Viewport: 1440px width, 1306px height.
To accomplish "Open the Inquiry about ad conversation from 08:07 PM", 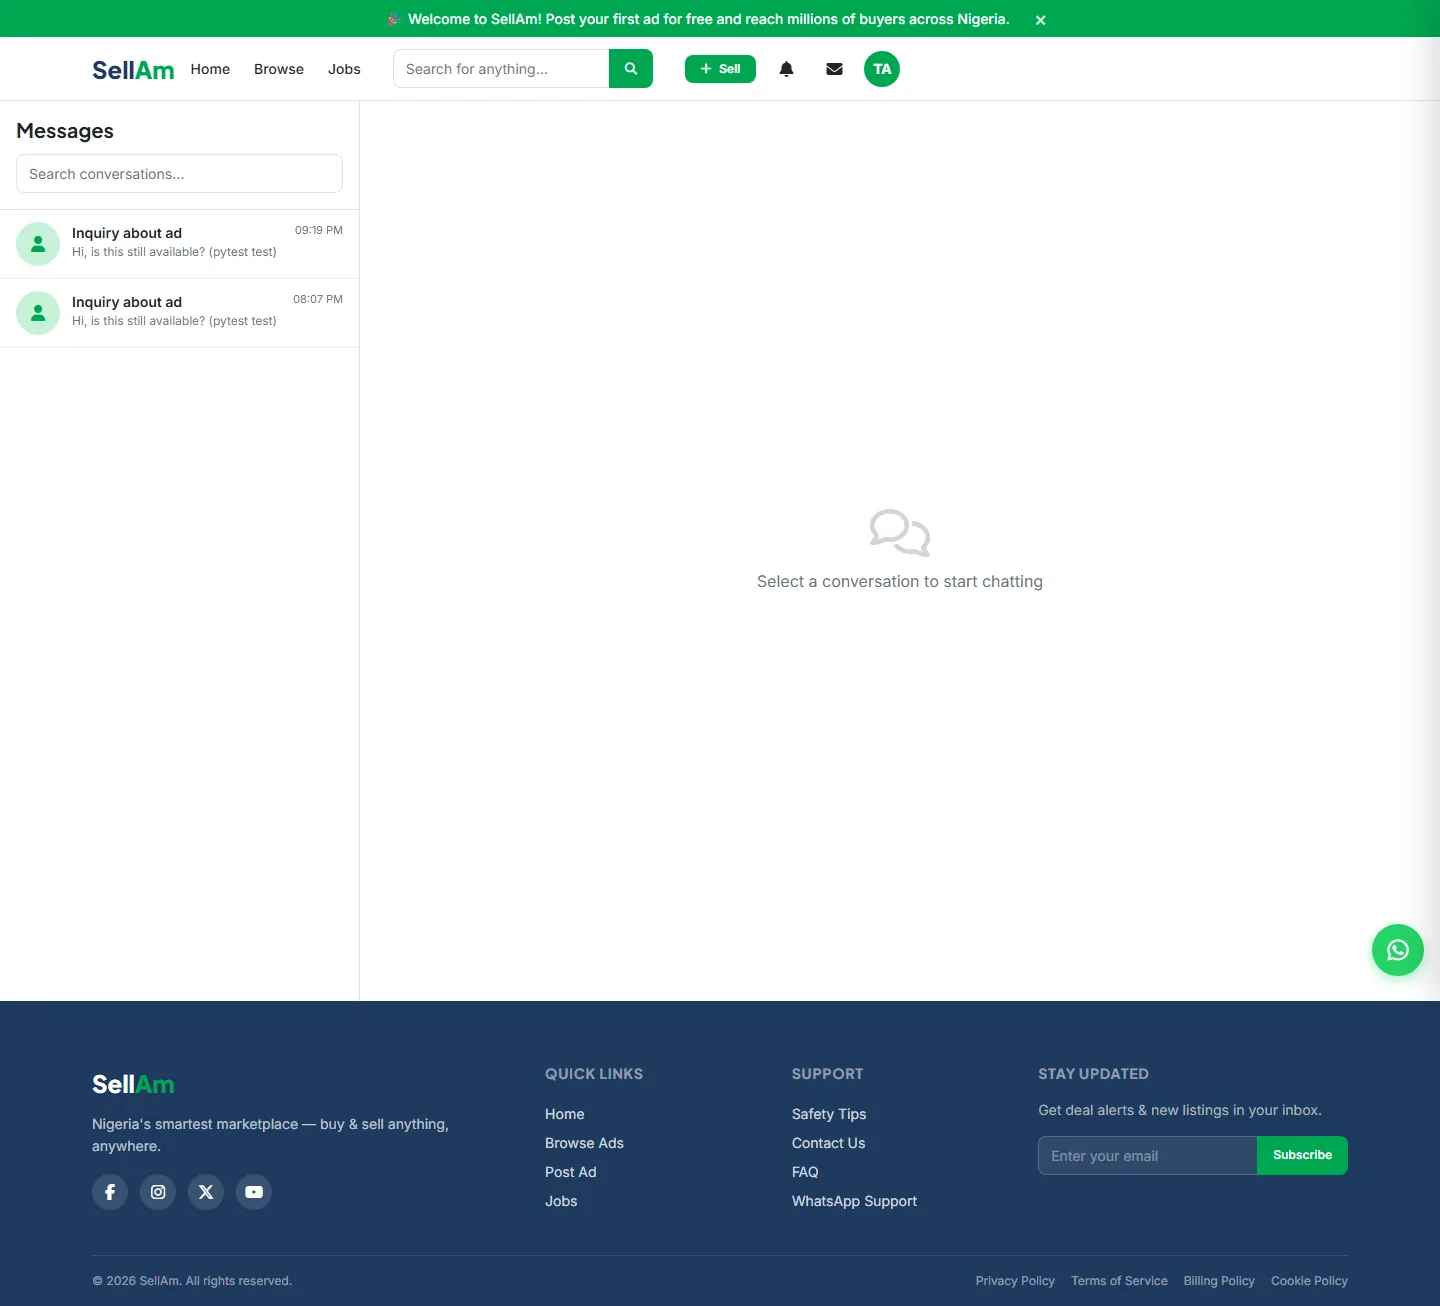I will click(x=179, y=313).
